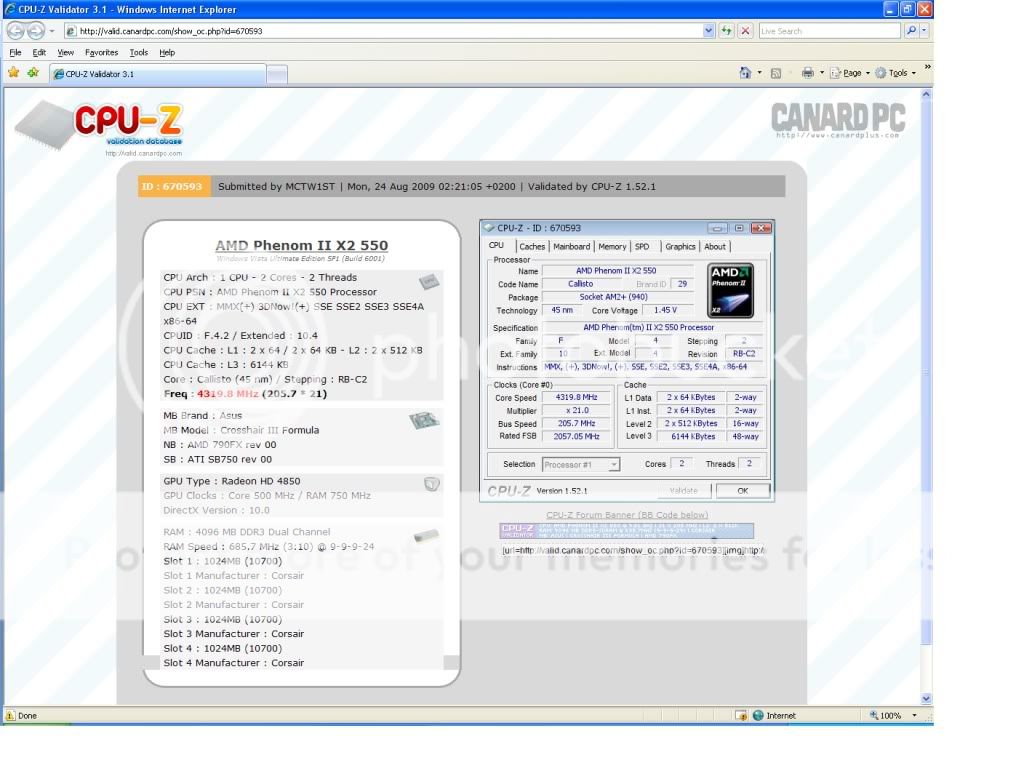Click the Home icon in the command bar

tap(745, 72)
